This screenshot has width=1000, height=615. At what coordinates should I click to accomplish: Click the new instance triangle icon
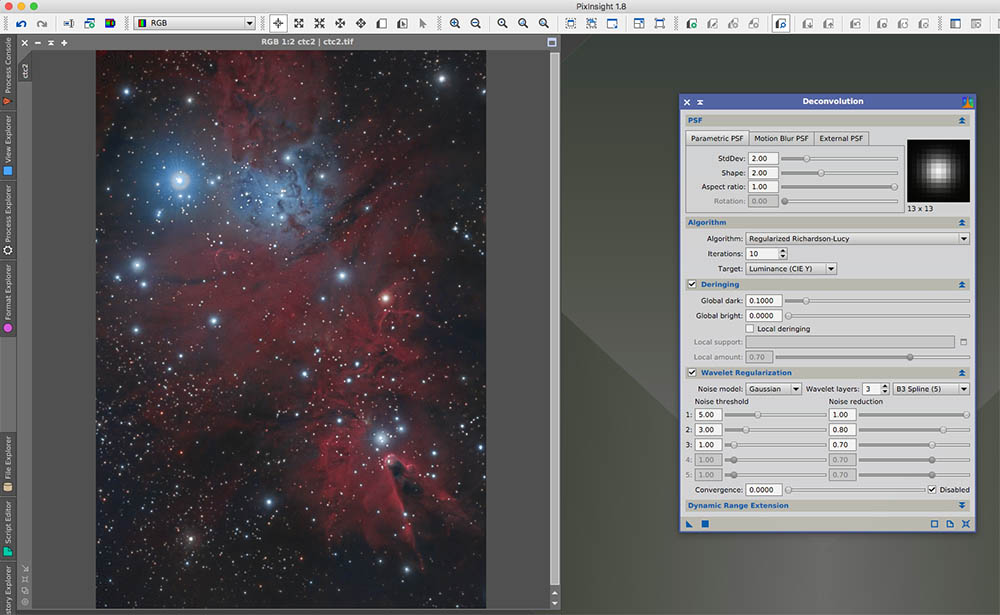tap(690, 523)
